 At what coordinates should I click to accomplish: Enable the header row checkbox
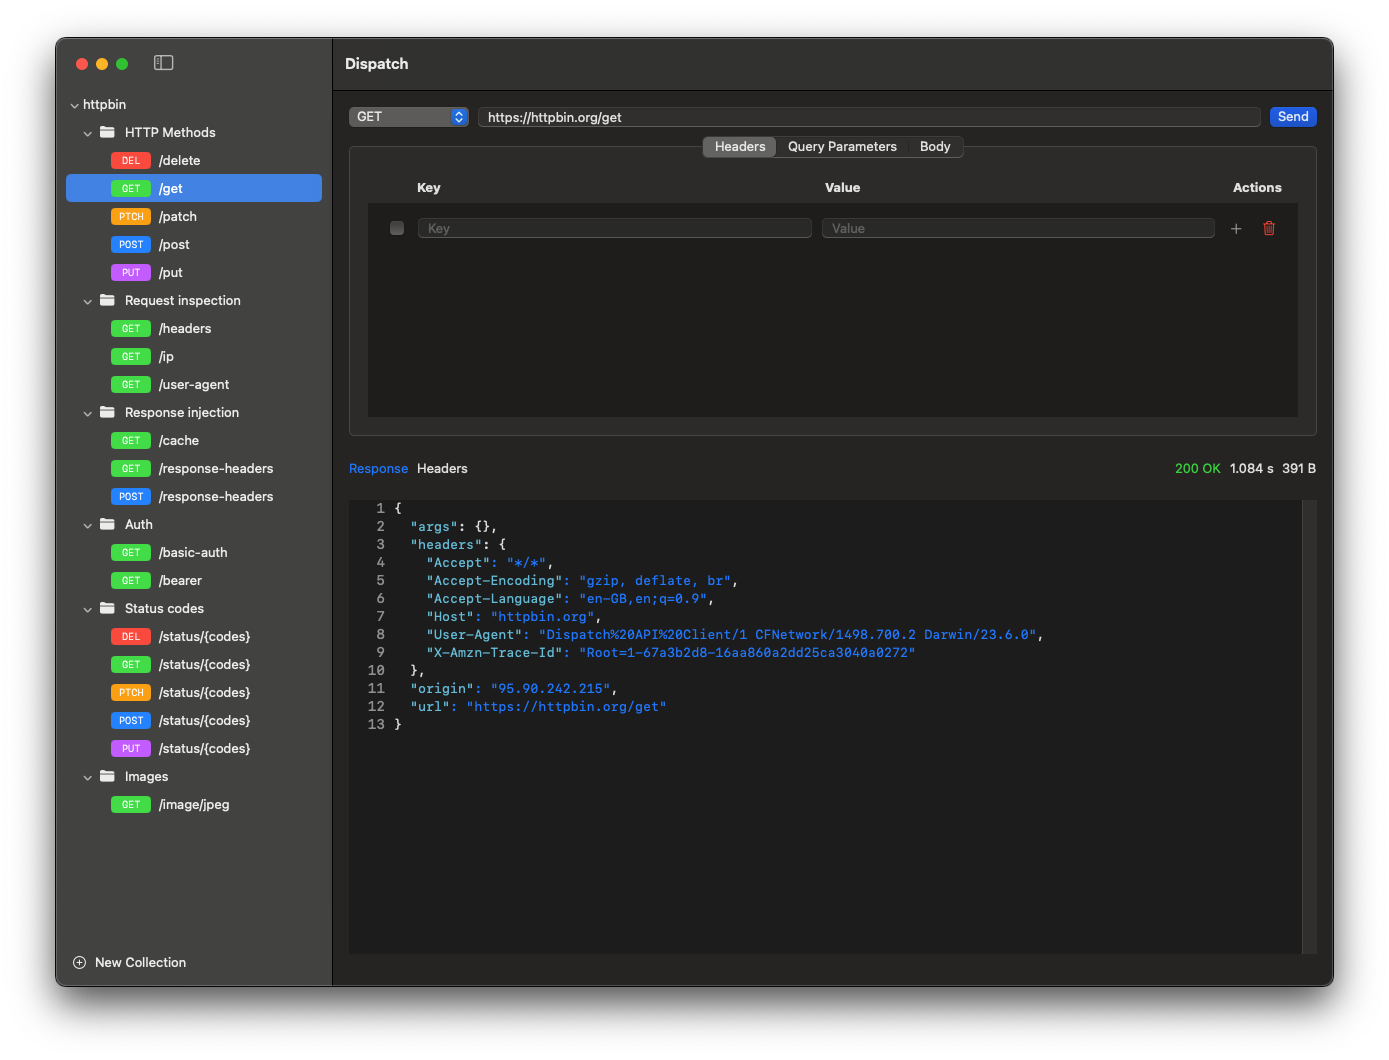pos(397,228)
